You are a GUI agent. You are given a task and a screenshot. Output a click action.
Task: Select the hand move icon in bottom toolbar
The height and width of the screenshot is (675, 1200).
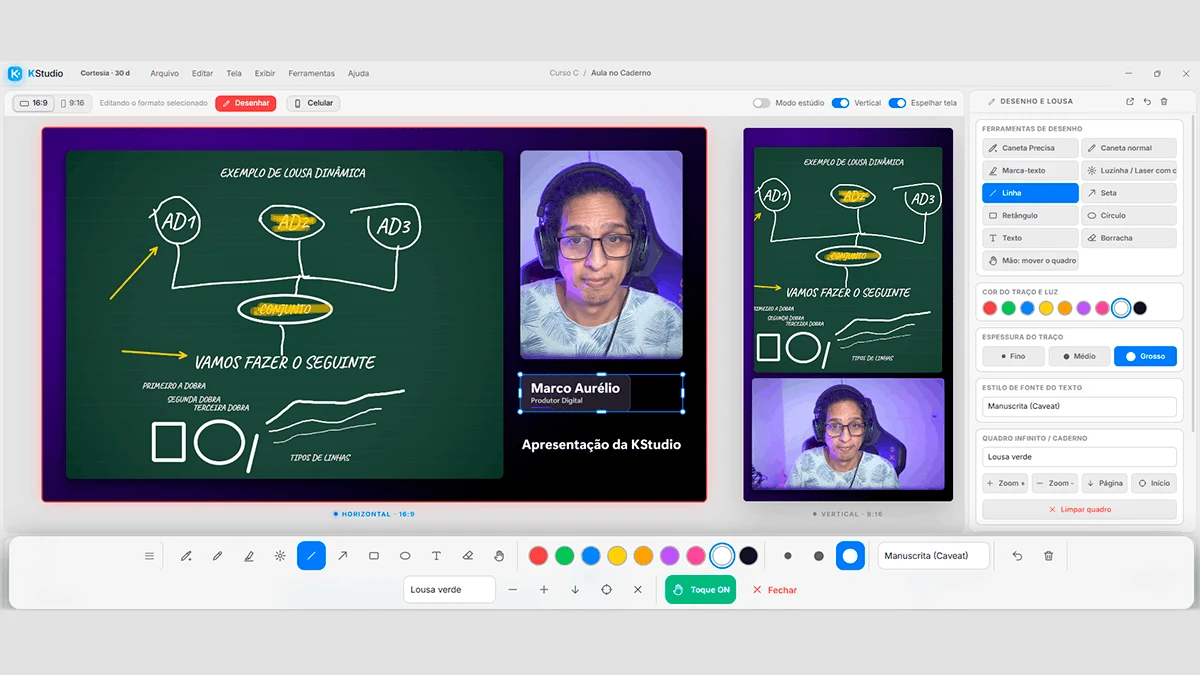[x=499, y=556]
